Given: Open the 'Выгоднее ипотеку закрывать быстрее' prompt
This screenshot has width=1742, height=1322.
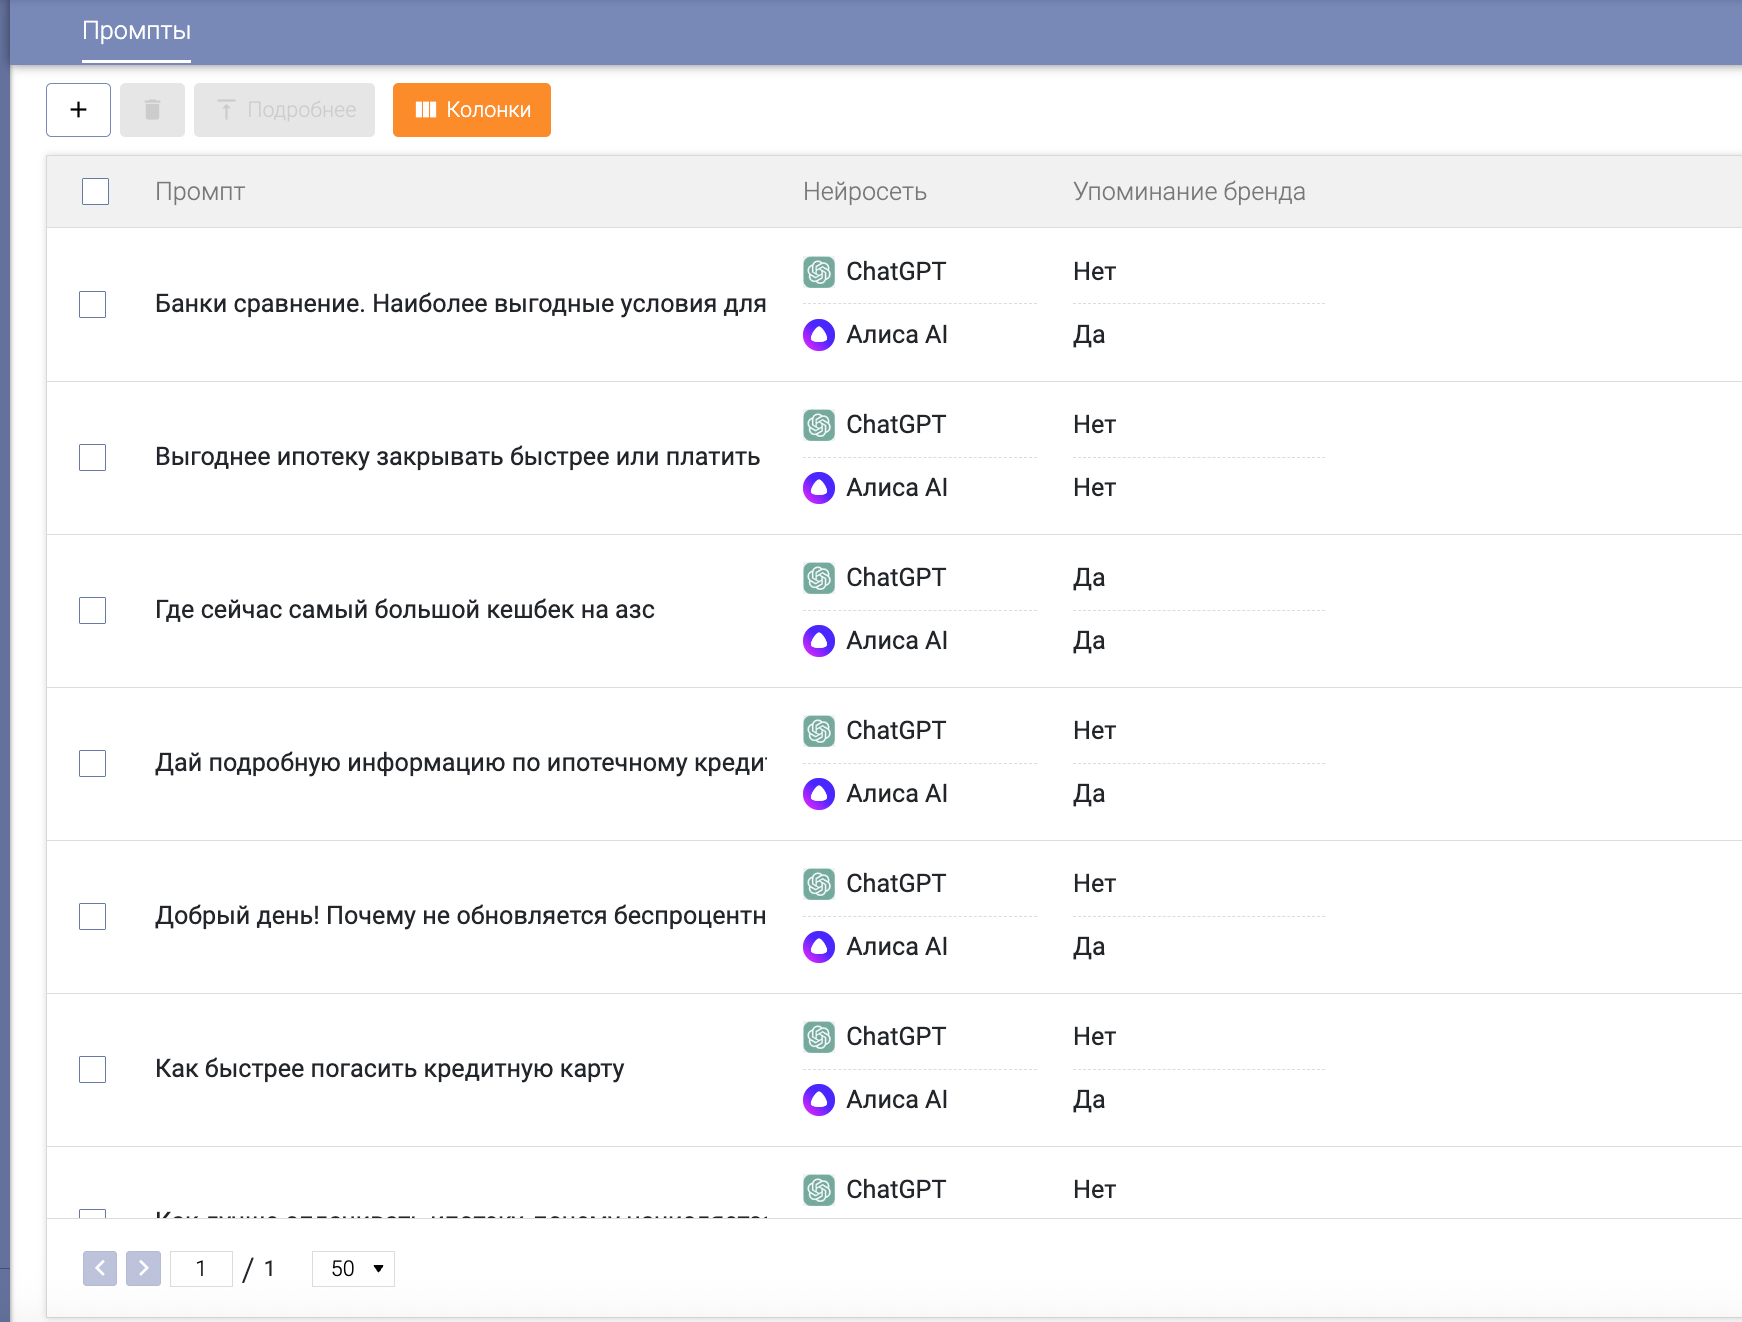Looking at the screenshot, I should pyautogui.click(x=457, y=457).
